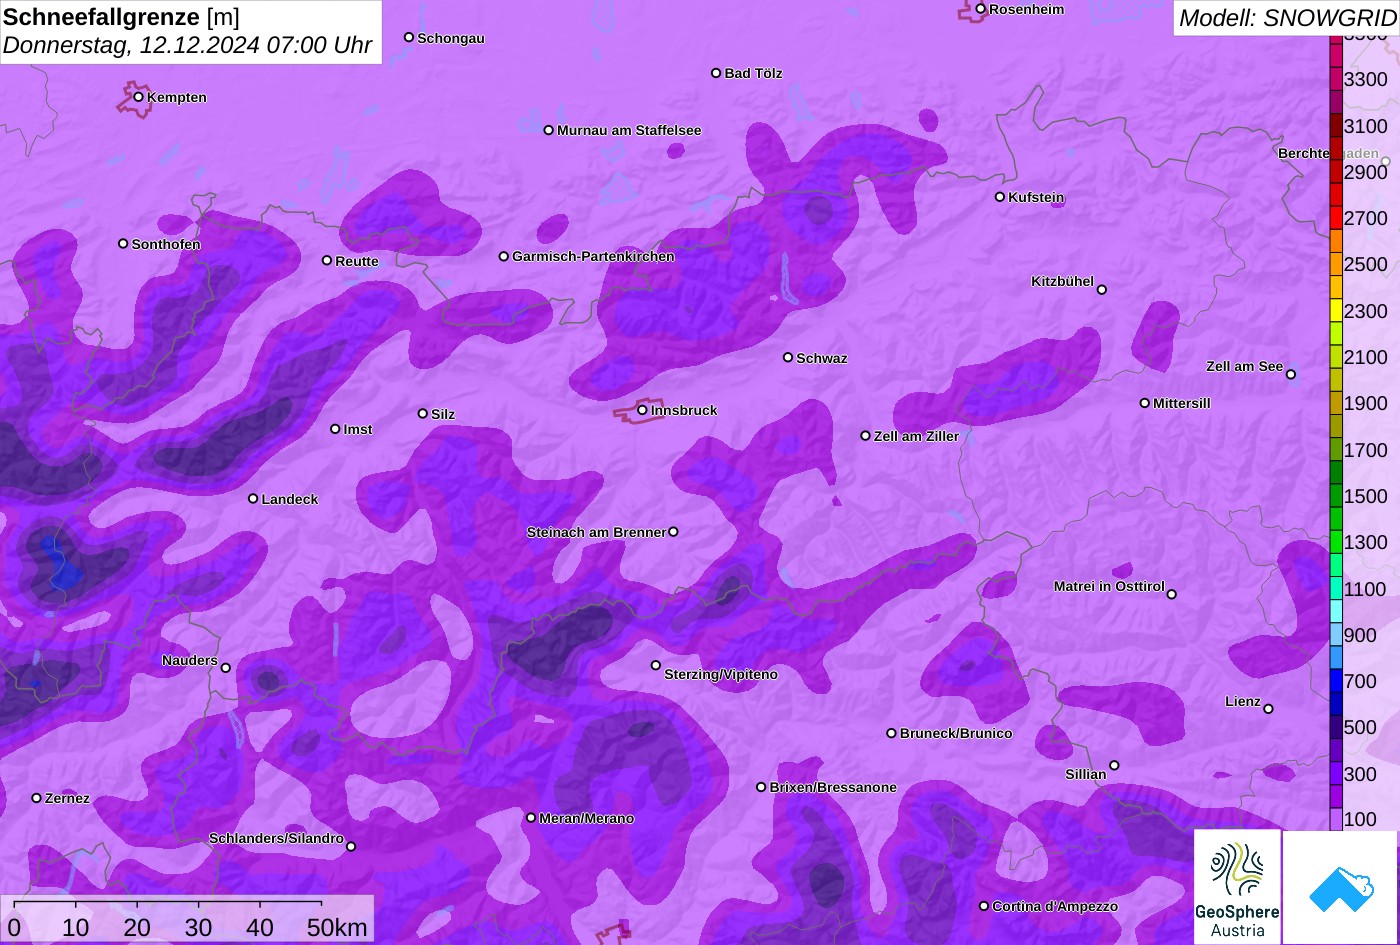Image resolution: width=1400 pixels, height=945 pixels.
Task: Click the Nauders marker dot
Action: [226, 668]
